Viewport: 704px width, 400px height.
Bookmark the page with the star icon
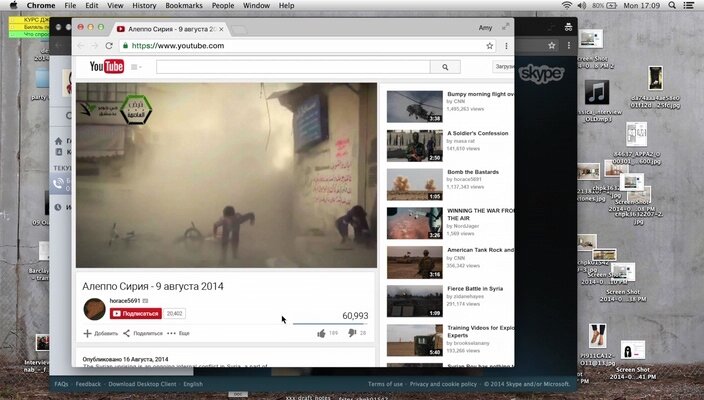(489, 46)
